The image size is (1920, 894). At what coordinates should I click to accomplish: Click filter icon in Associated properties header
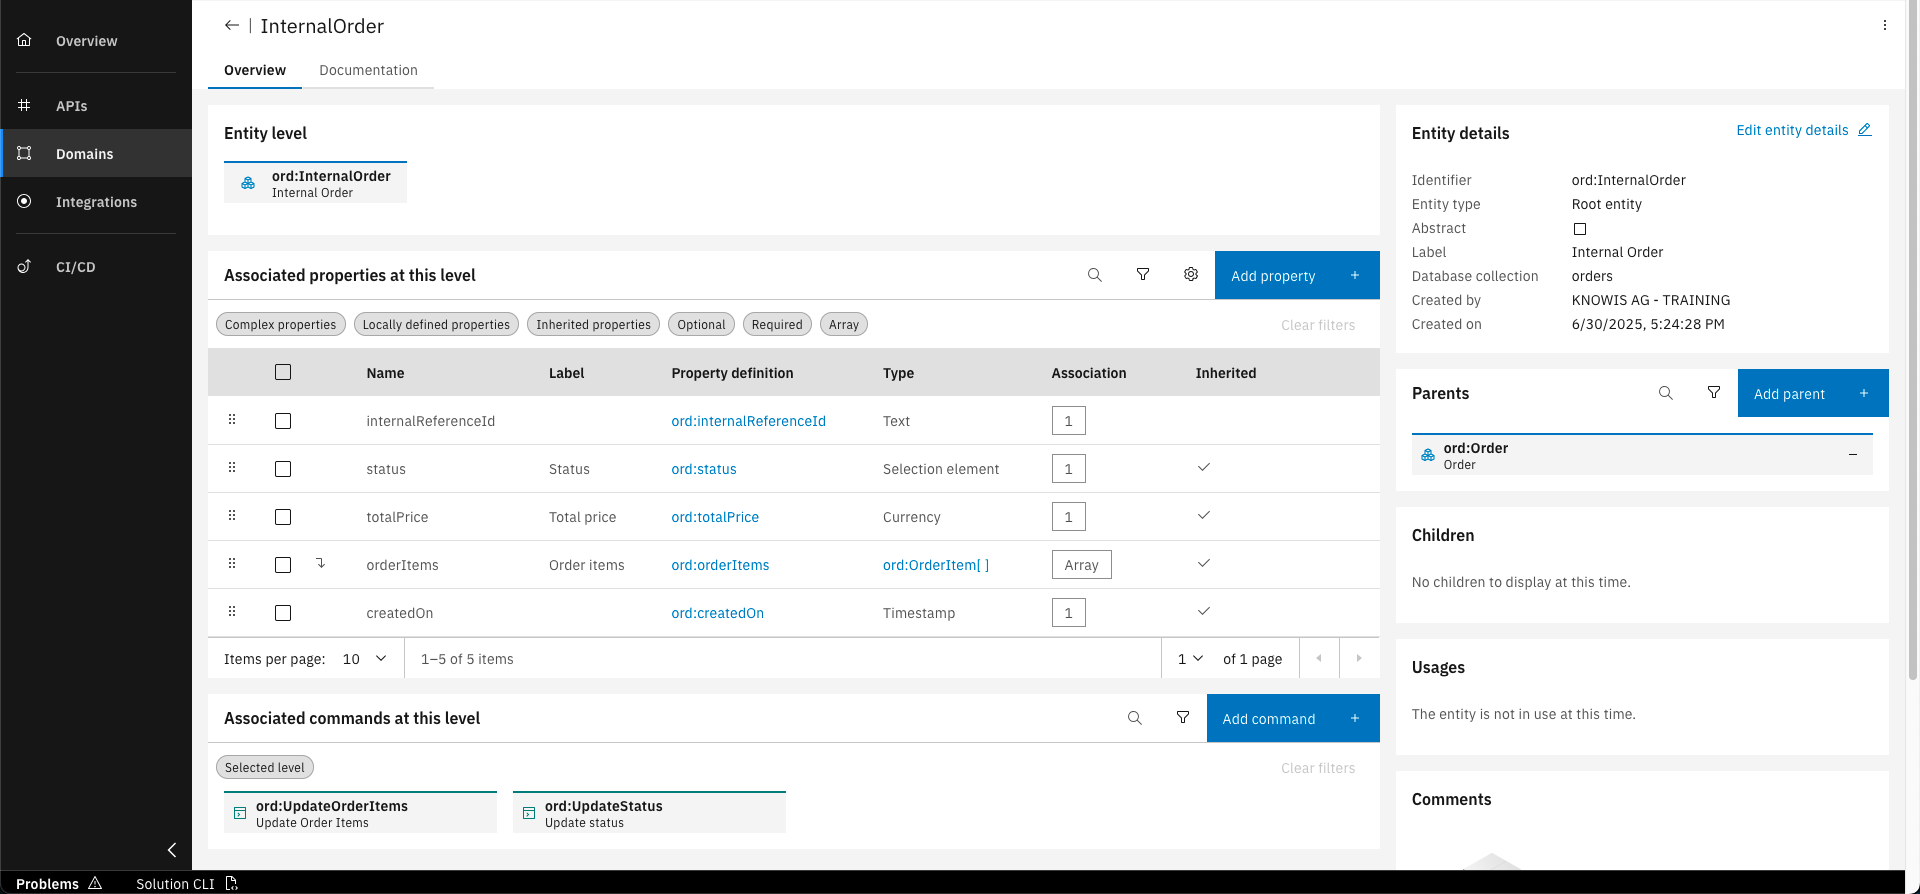tap(1143, 275)
